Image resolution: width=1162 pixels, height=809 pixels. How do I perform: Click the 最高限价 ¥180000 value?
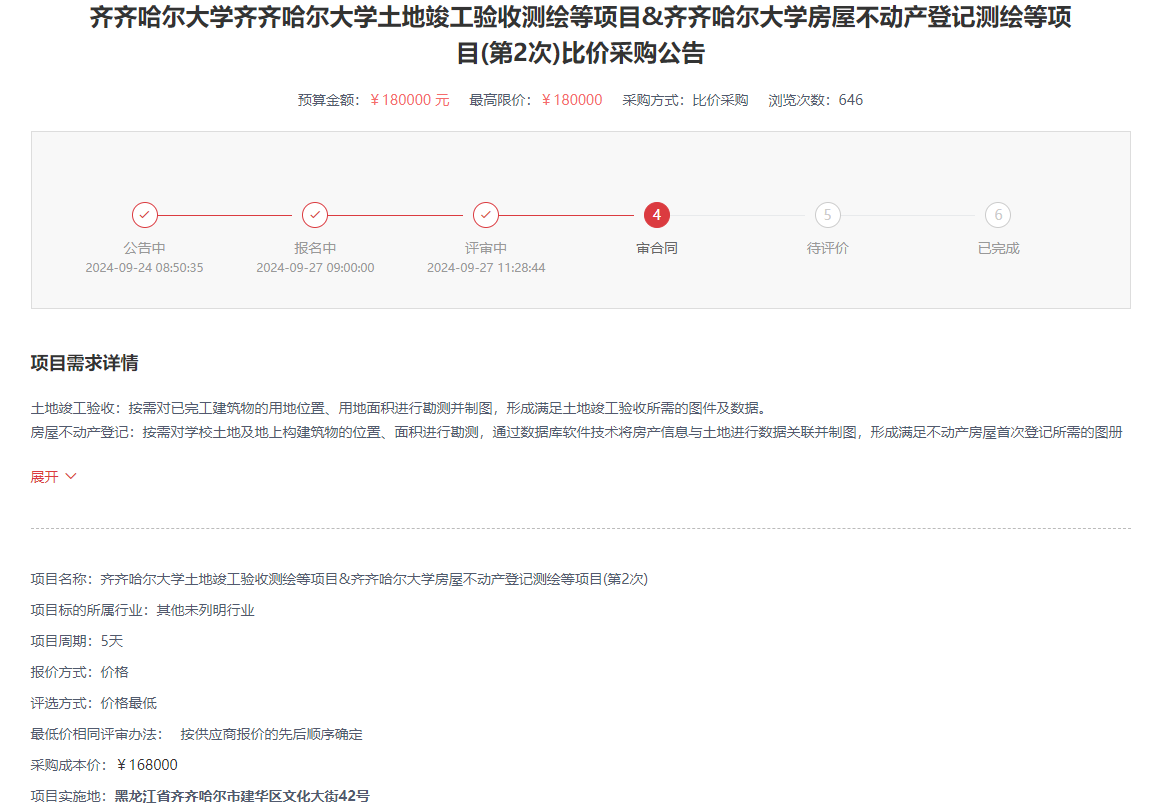[571, 100]
